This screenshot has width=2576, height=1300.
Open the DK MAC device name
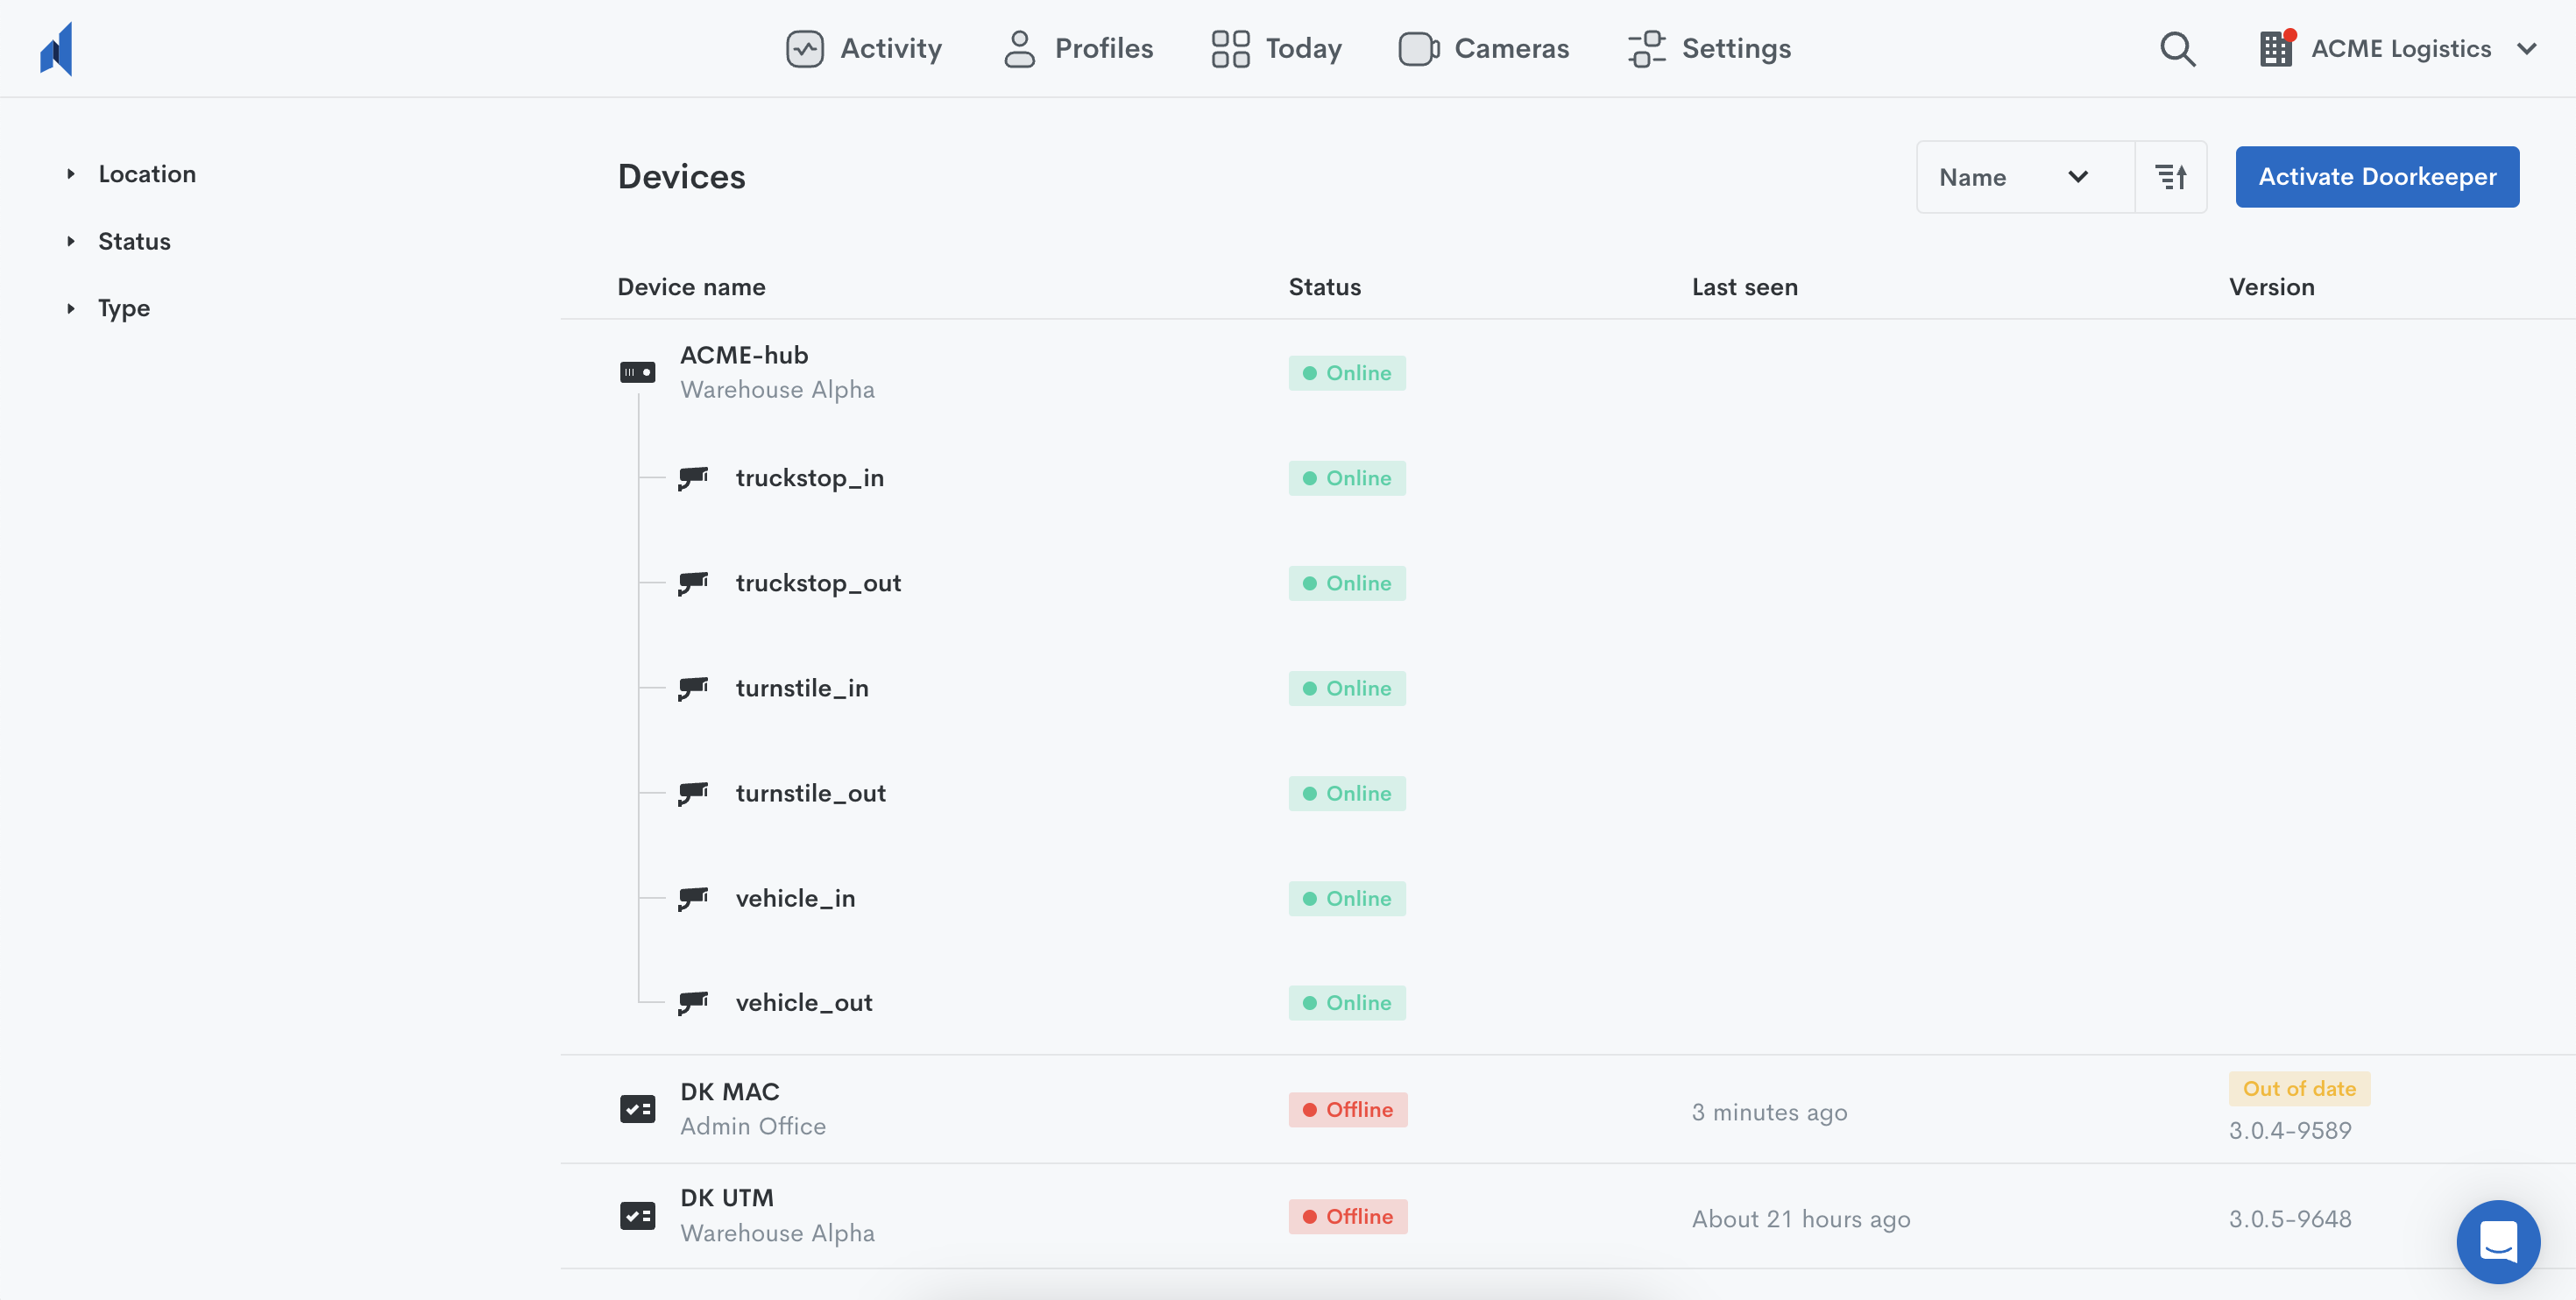tap(729, 1091)
